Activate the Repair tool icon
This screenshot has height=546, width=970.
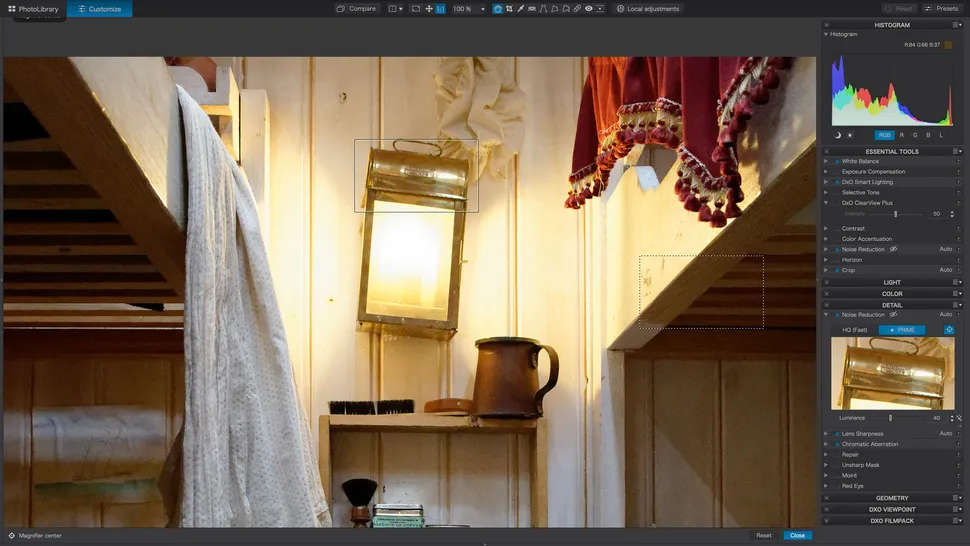click(576, 9)
